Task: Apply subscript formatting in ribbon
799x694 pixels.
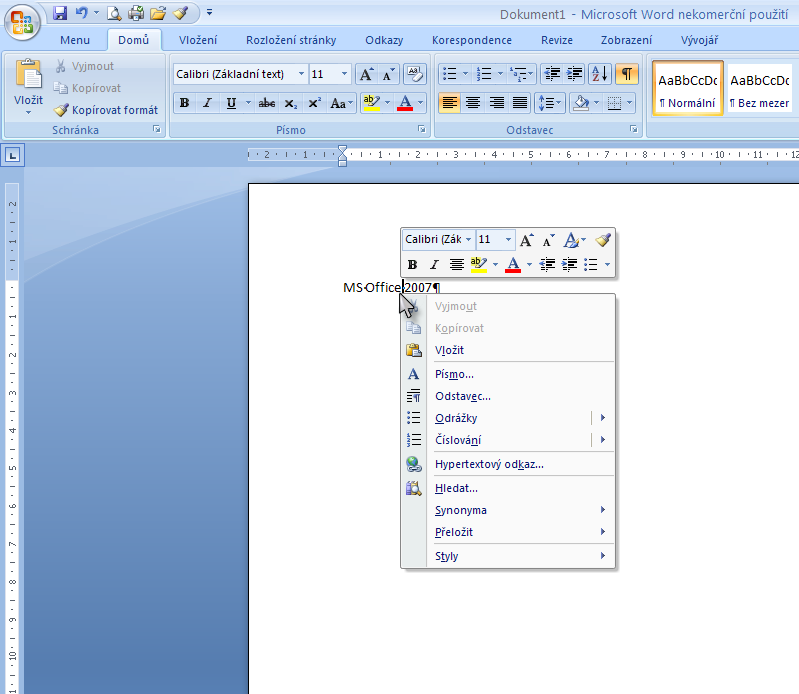Action: pyautogui.click(x=290, y=103)
